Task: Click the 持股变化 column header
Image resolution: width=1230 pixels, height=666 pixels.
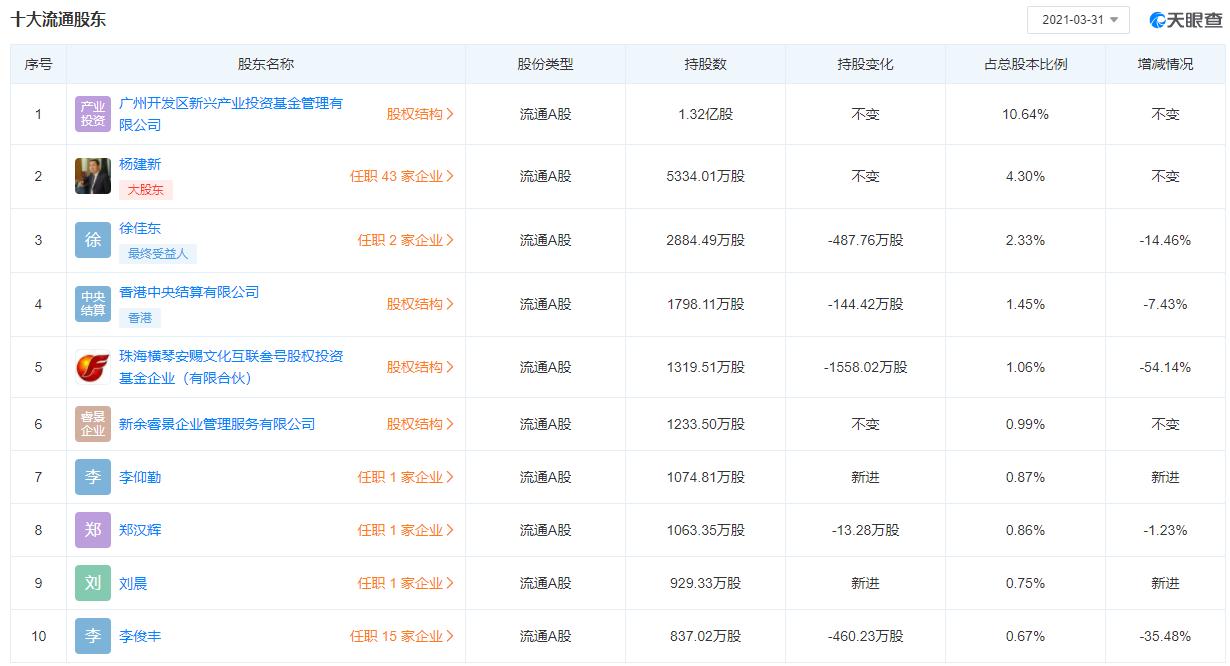Action: [x=866, y=64]
